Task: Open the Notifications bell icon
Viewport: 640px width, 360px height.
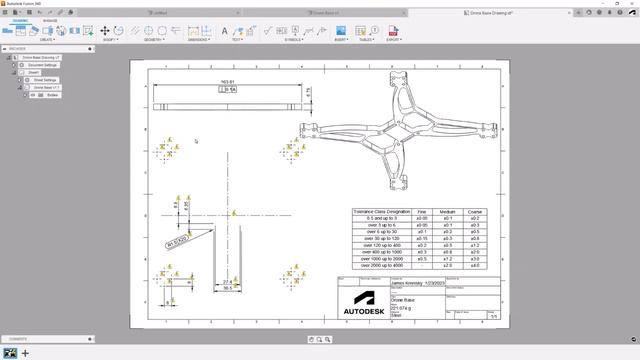Action: (609, 13)
